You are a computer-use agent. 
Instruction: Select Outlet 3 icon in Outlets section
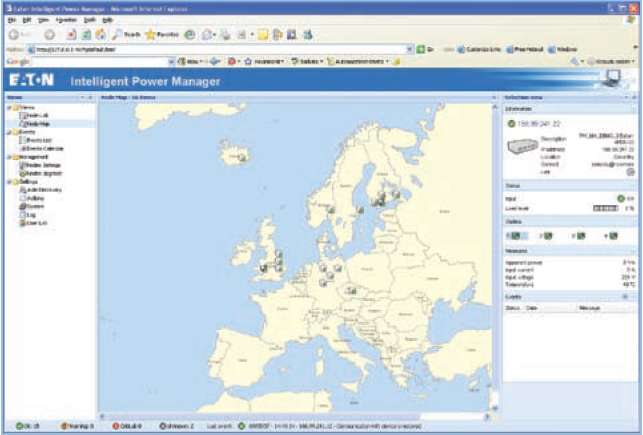pos(579,236)
